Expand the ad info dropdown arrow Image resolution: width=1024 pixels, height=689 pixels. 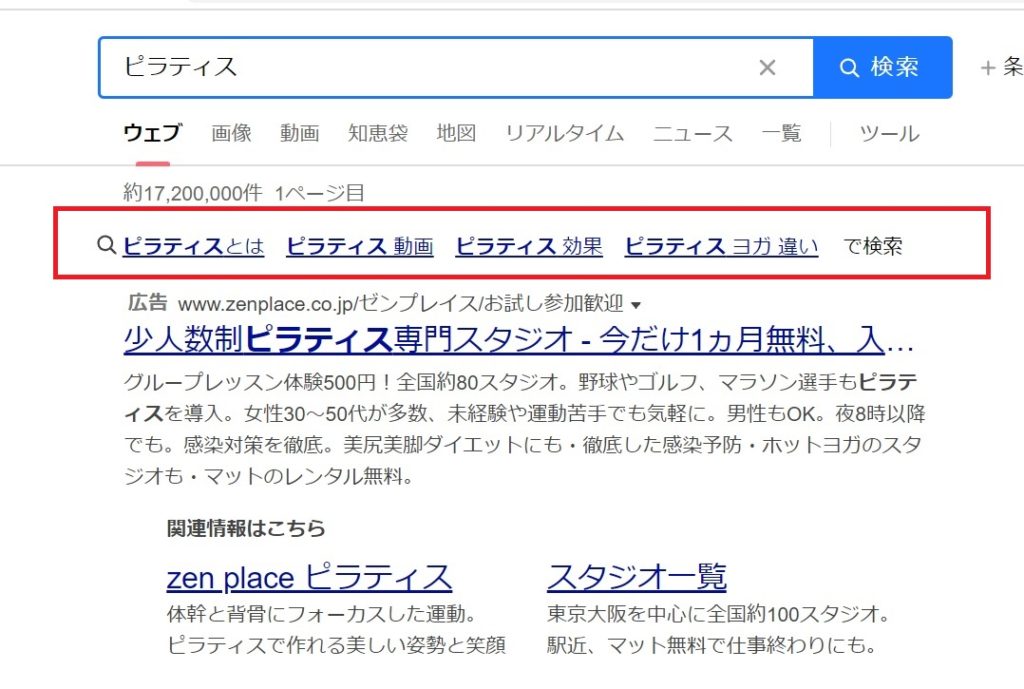coord(637,304)
